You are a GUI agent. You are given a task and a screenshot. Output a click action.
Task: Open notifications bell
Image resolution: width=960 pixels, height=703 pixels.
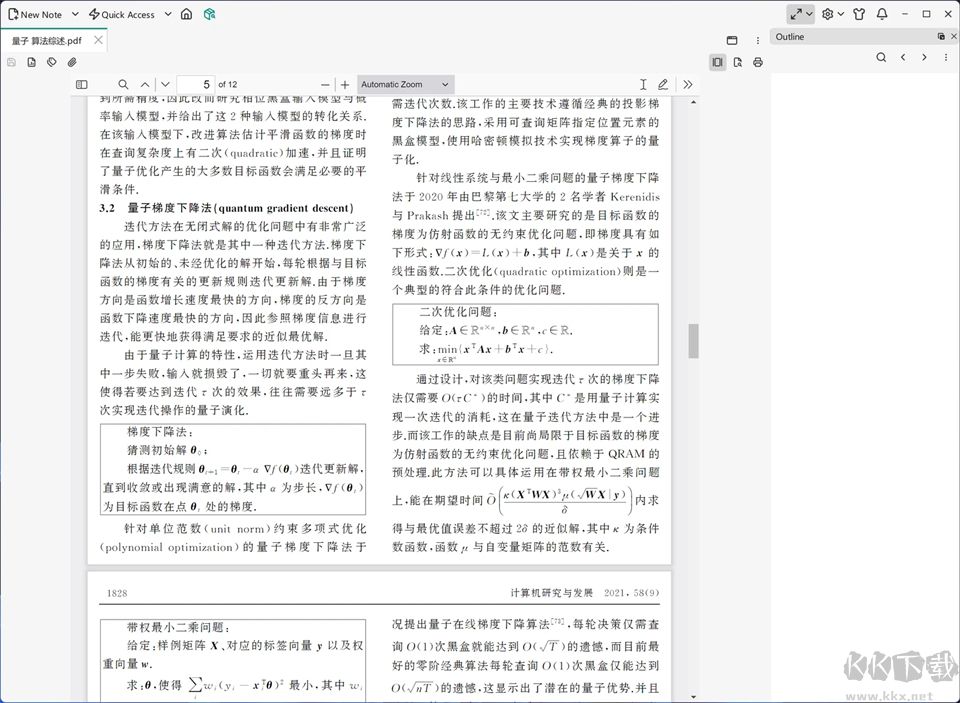882,14
